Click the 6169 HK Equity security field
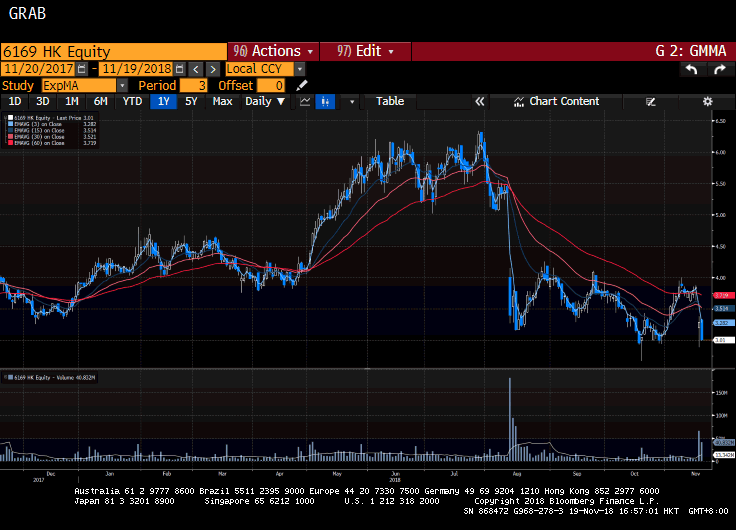Screen dimensions: 736x530 click(114, 51)
